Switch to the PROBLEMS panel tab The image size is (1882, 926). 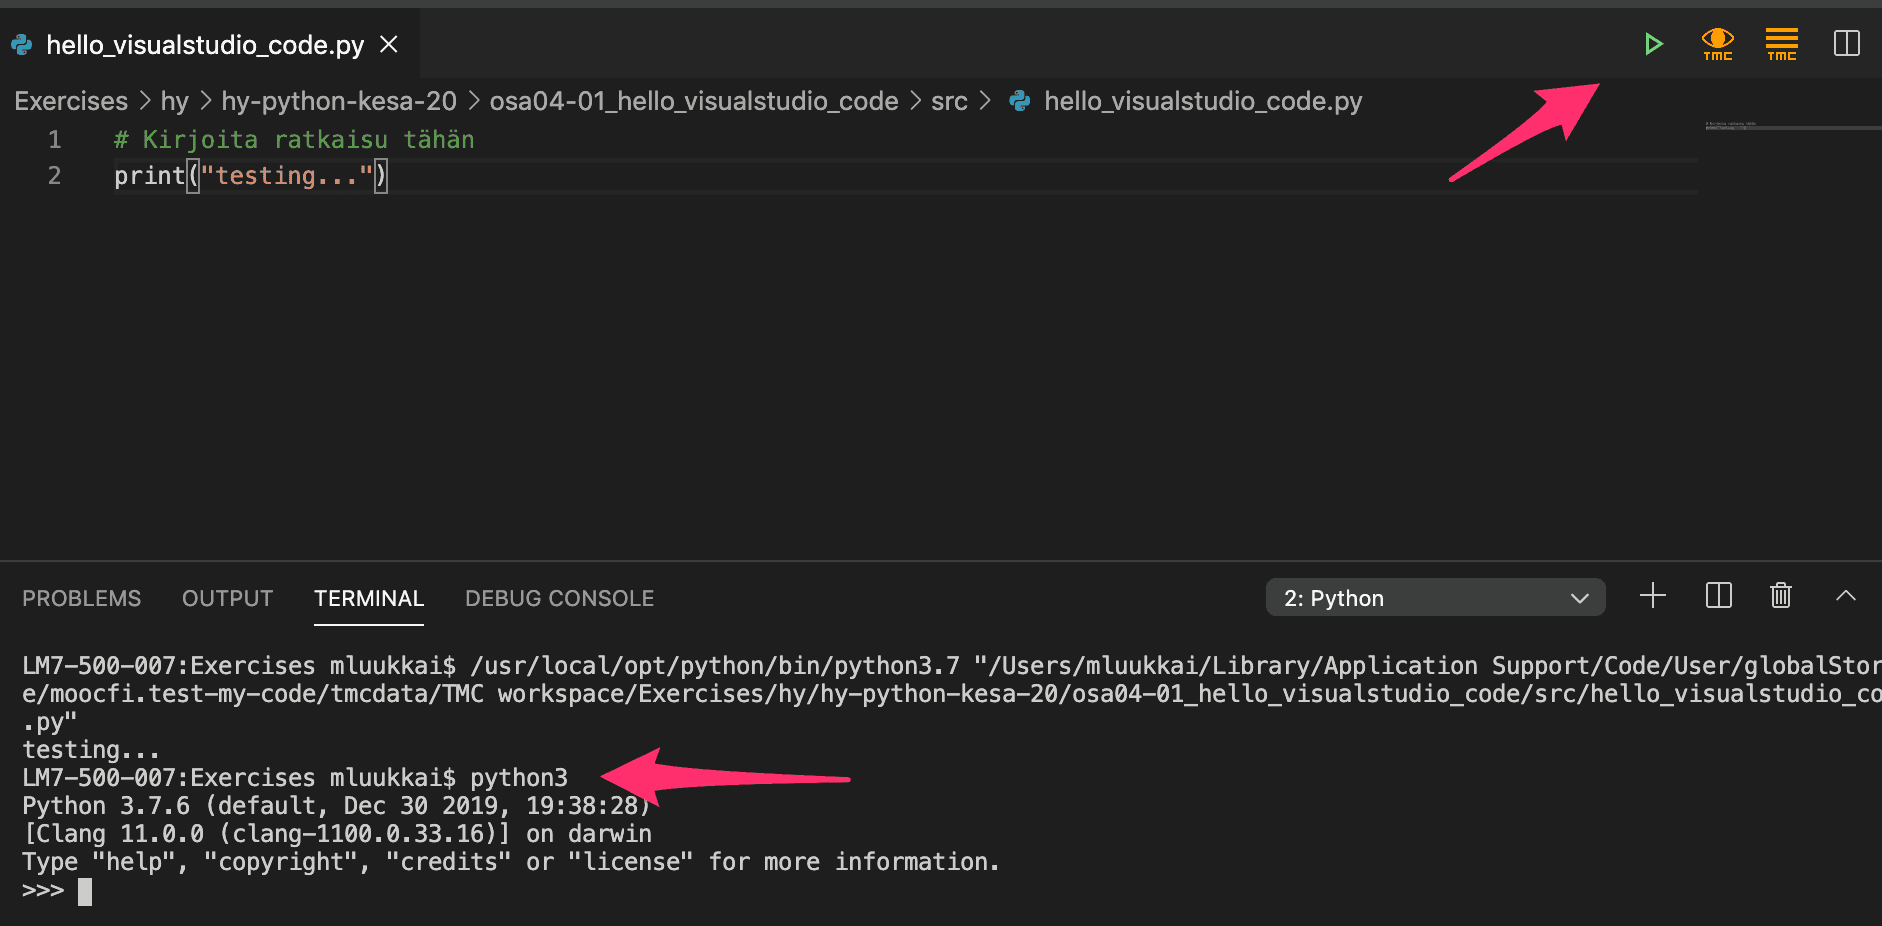pyautogui.click(x=82, y=599)
